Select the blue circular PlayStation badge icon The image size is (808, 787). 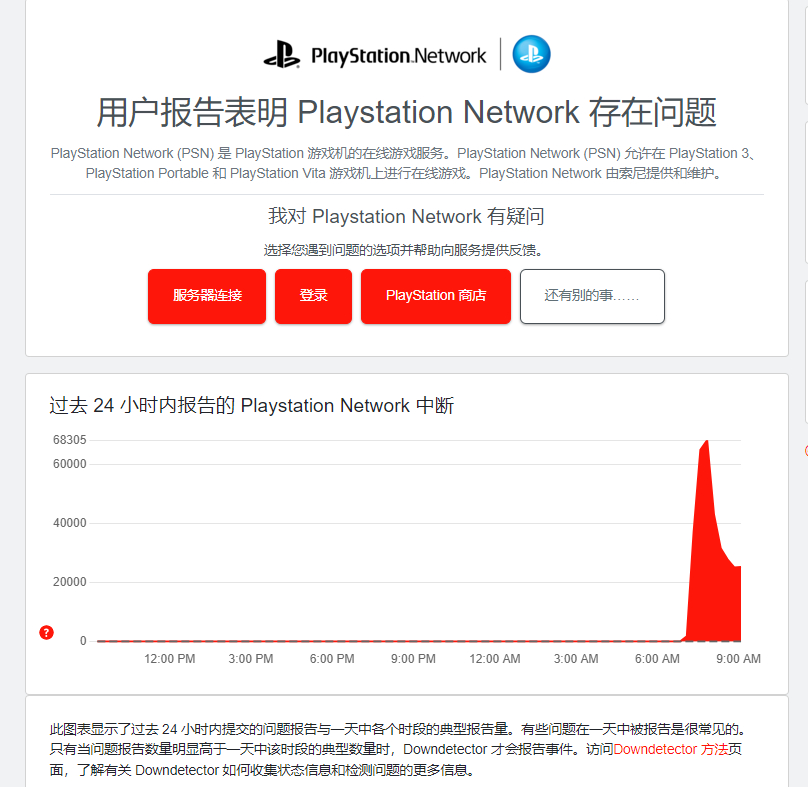[x=530, y=54]
